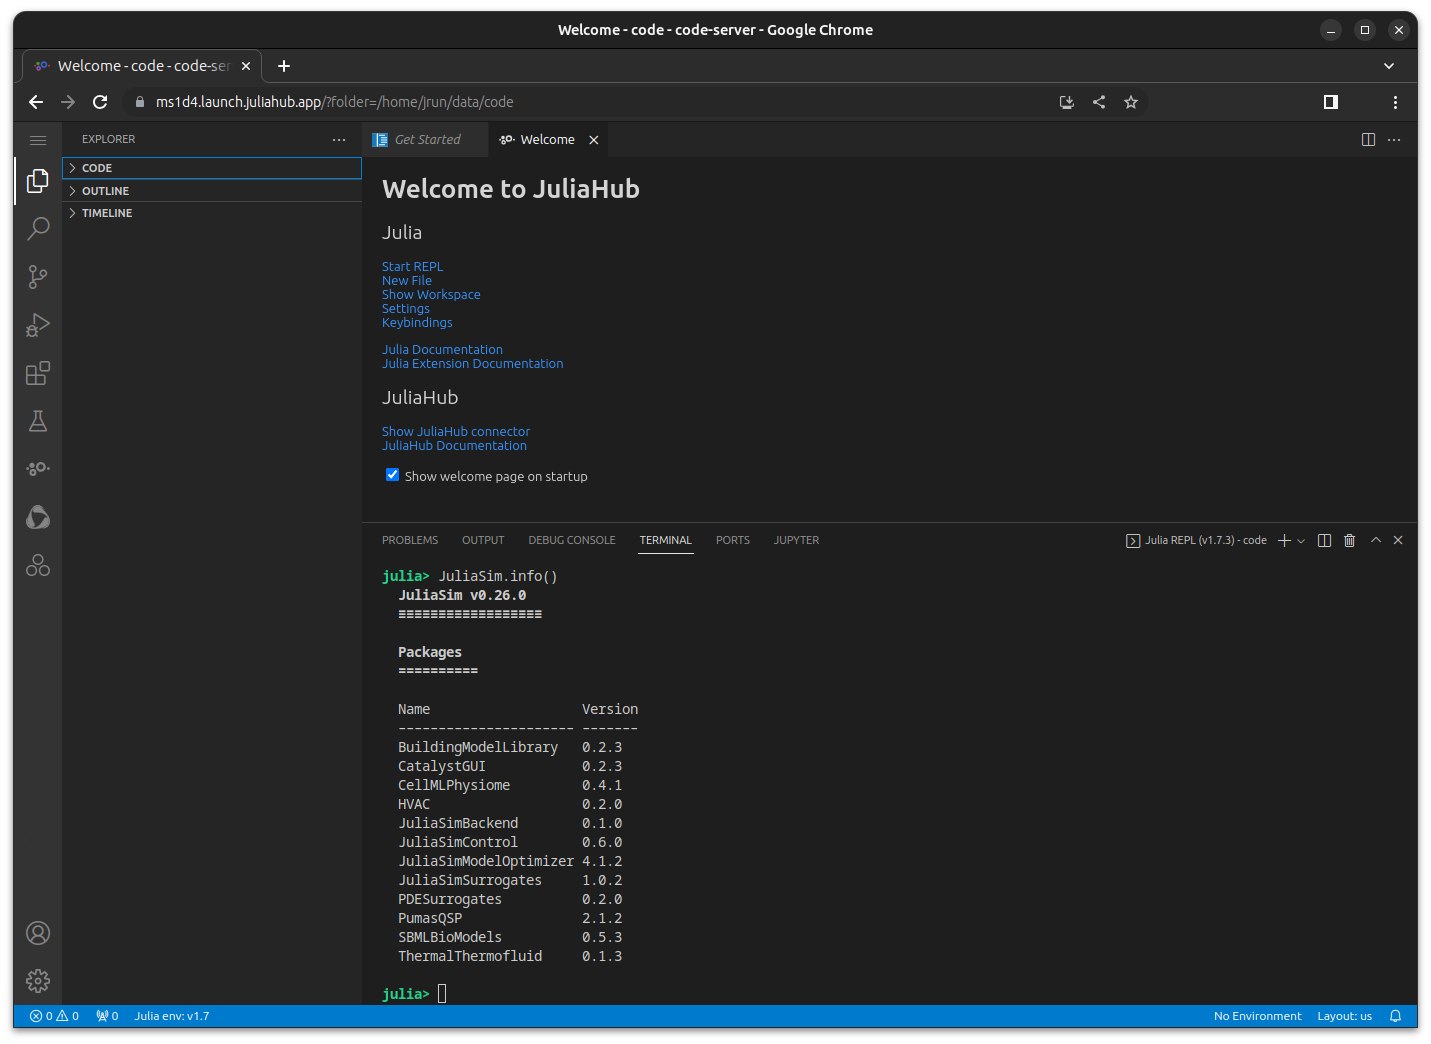The image size is (1431, 1044).
Task: Open the Testing flask view
Action: point(38,421)
